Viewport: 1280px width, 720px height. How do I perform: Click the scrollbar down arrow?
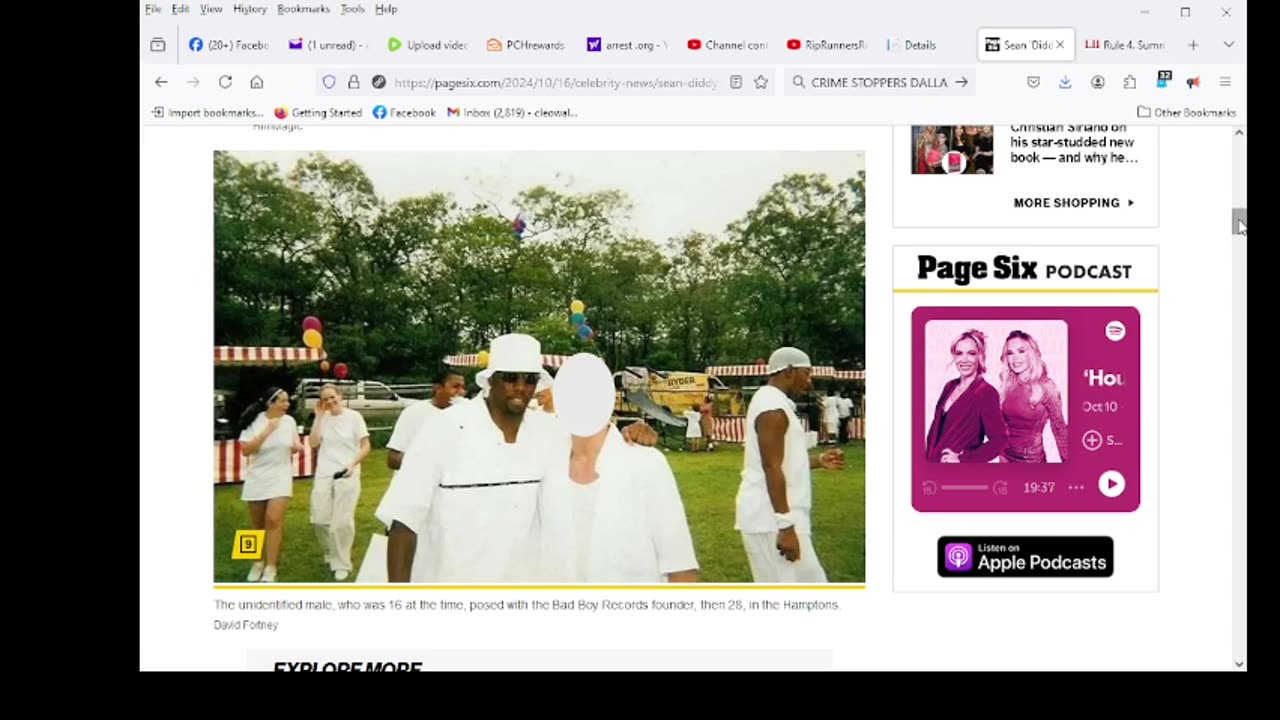[1239, 663]
